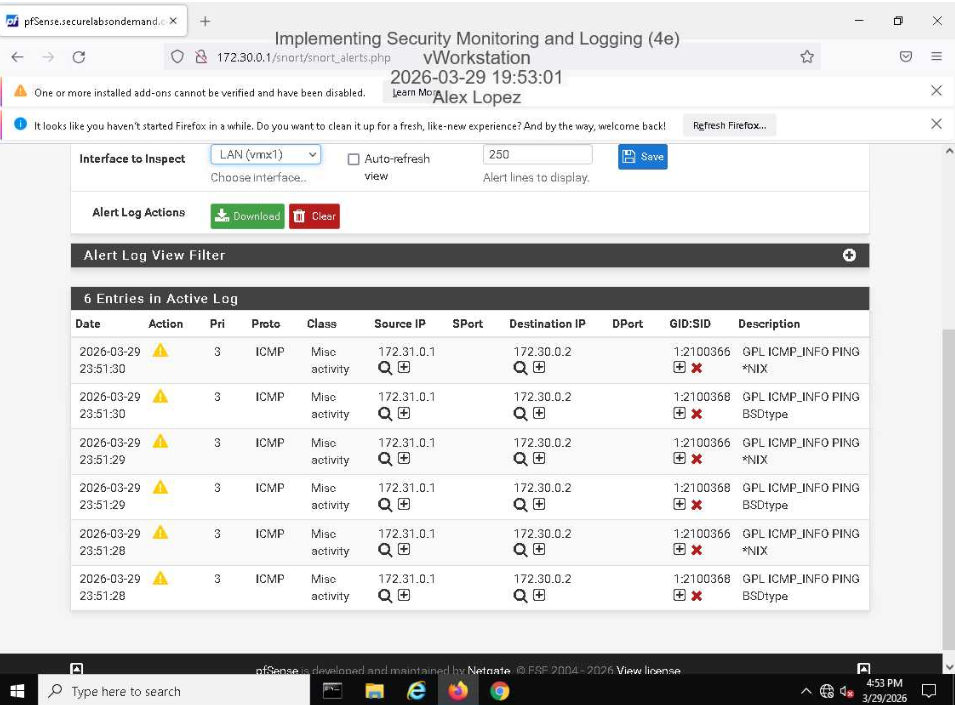Open the magnifier icon beside source IP 172.31.0.1
Viewport: 955px width, 705px height.
(x=382, y=368)
